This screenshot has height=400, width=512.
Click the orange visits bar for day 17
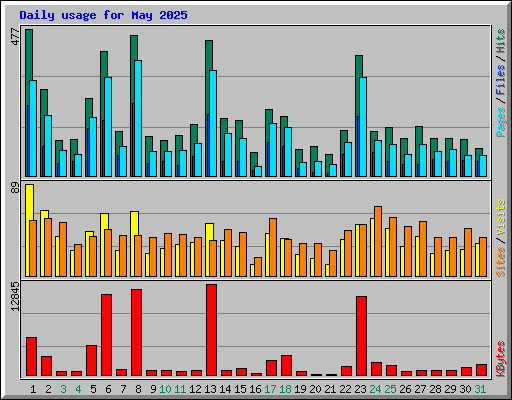click(273, 247)
